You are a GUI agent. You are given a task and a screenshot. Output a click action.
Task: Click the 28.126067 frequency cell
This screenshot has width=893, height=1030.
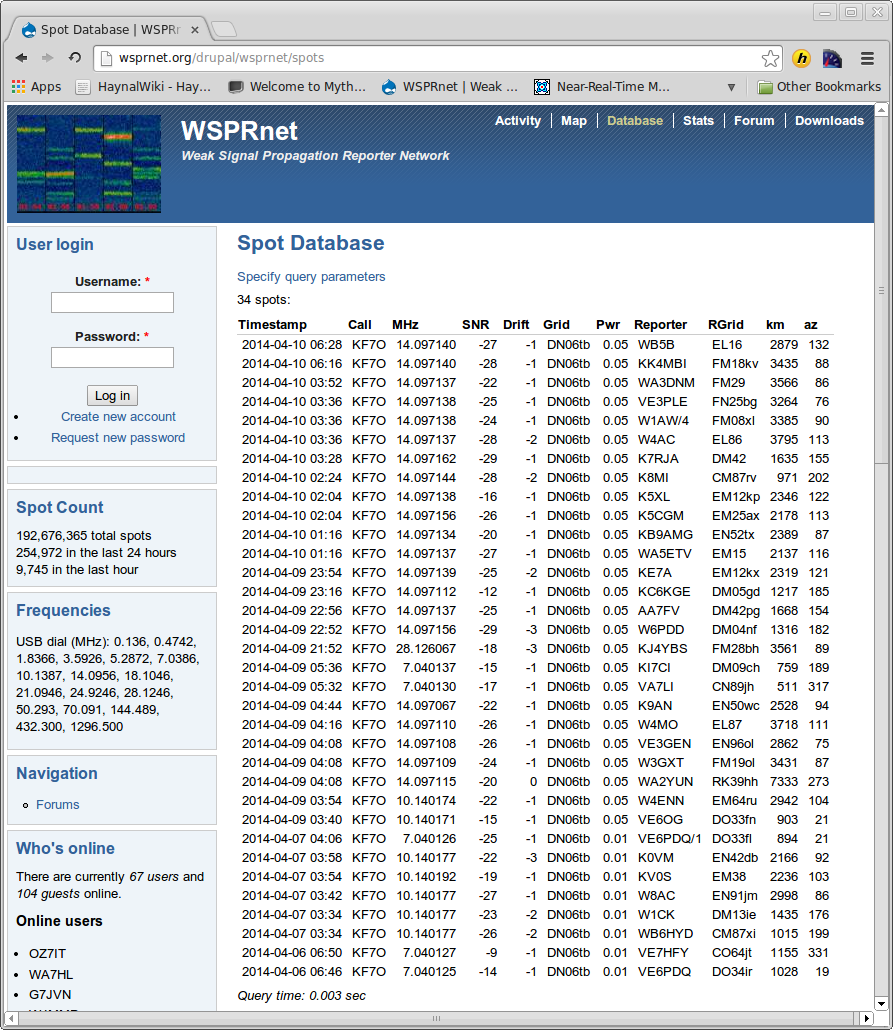click(x=426, y=649)
